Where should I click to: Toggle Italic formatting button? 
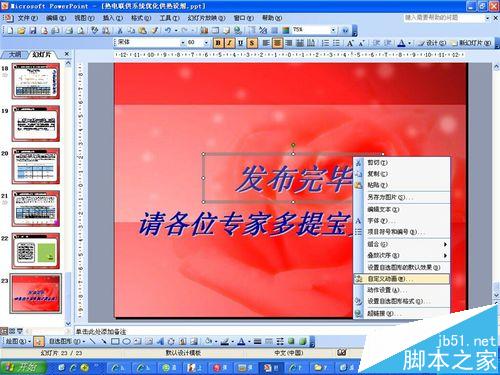point(229,43)
